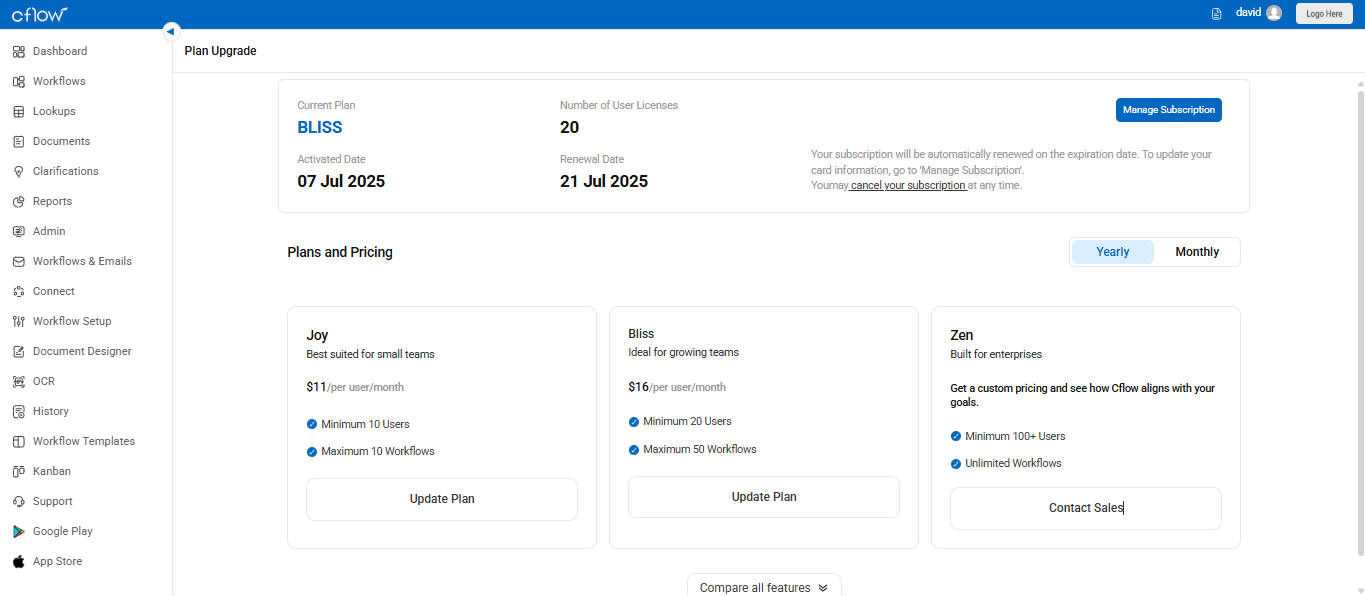The height and width of the screenshot is (596, 1365).
Task: Click the App Store apple icon
Action: click(x=18, y=561)
